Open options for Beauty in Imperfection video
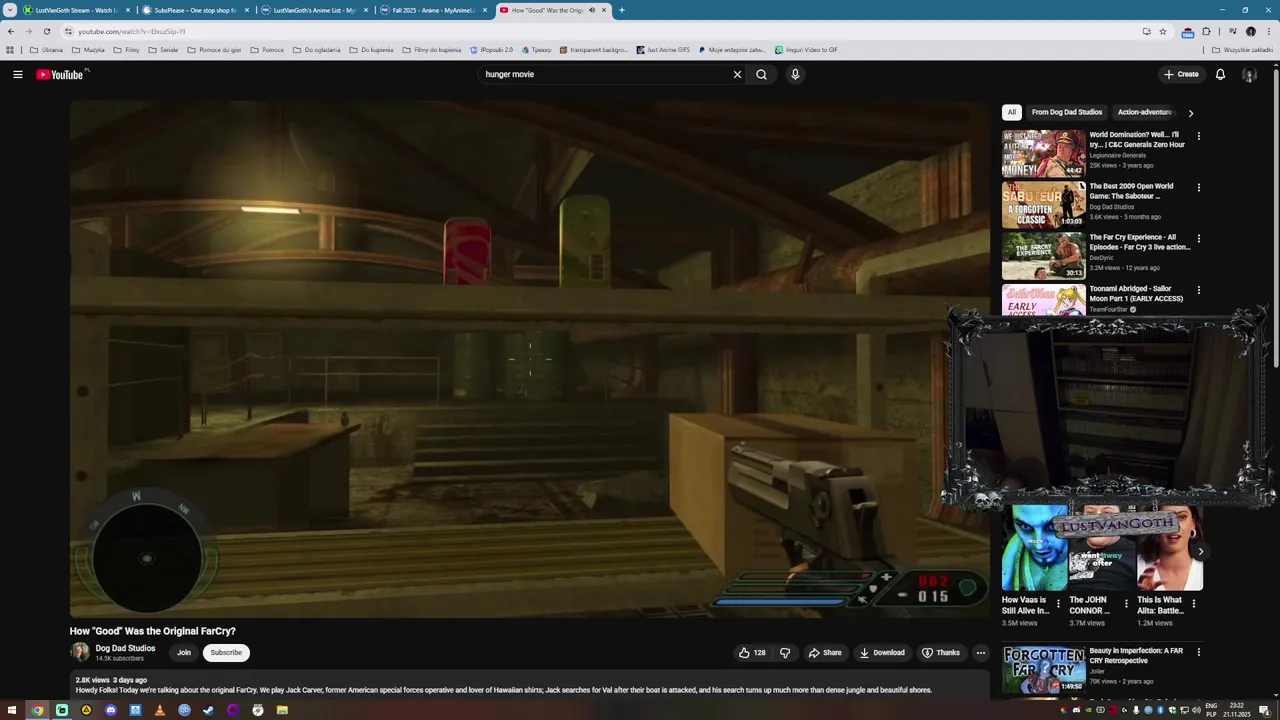Screen dimensions: 1280x720 (1199, 652)
